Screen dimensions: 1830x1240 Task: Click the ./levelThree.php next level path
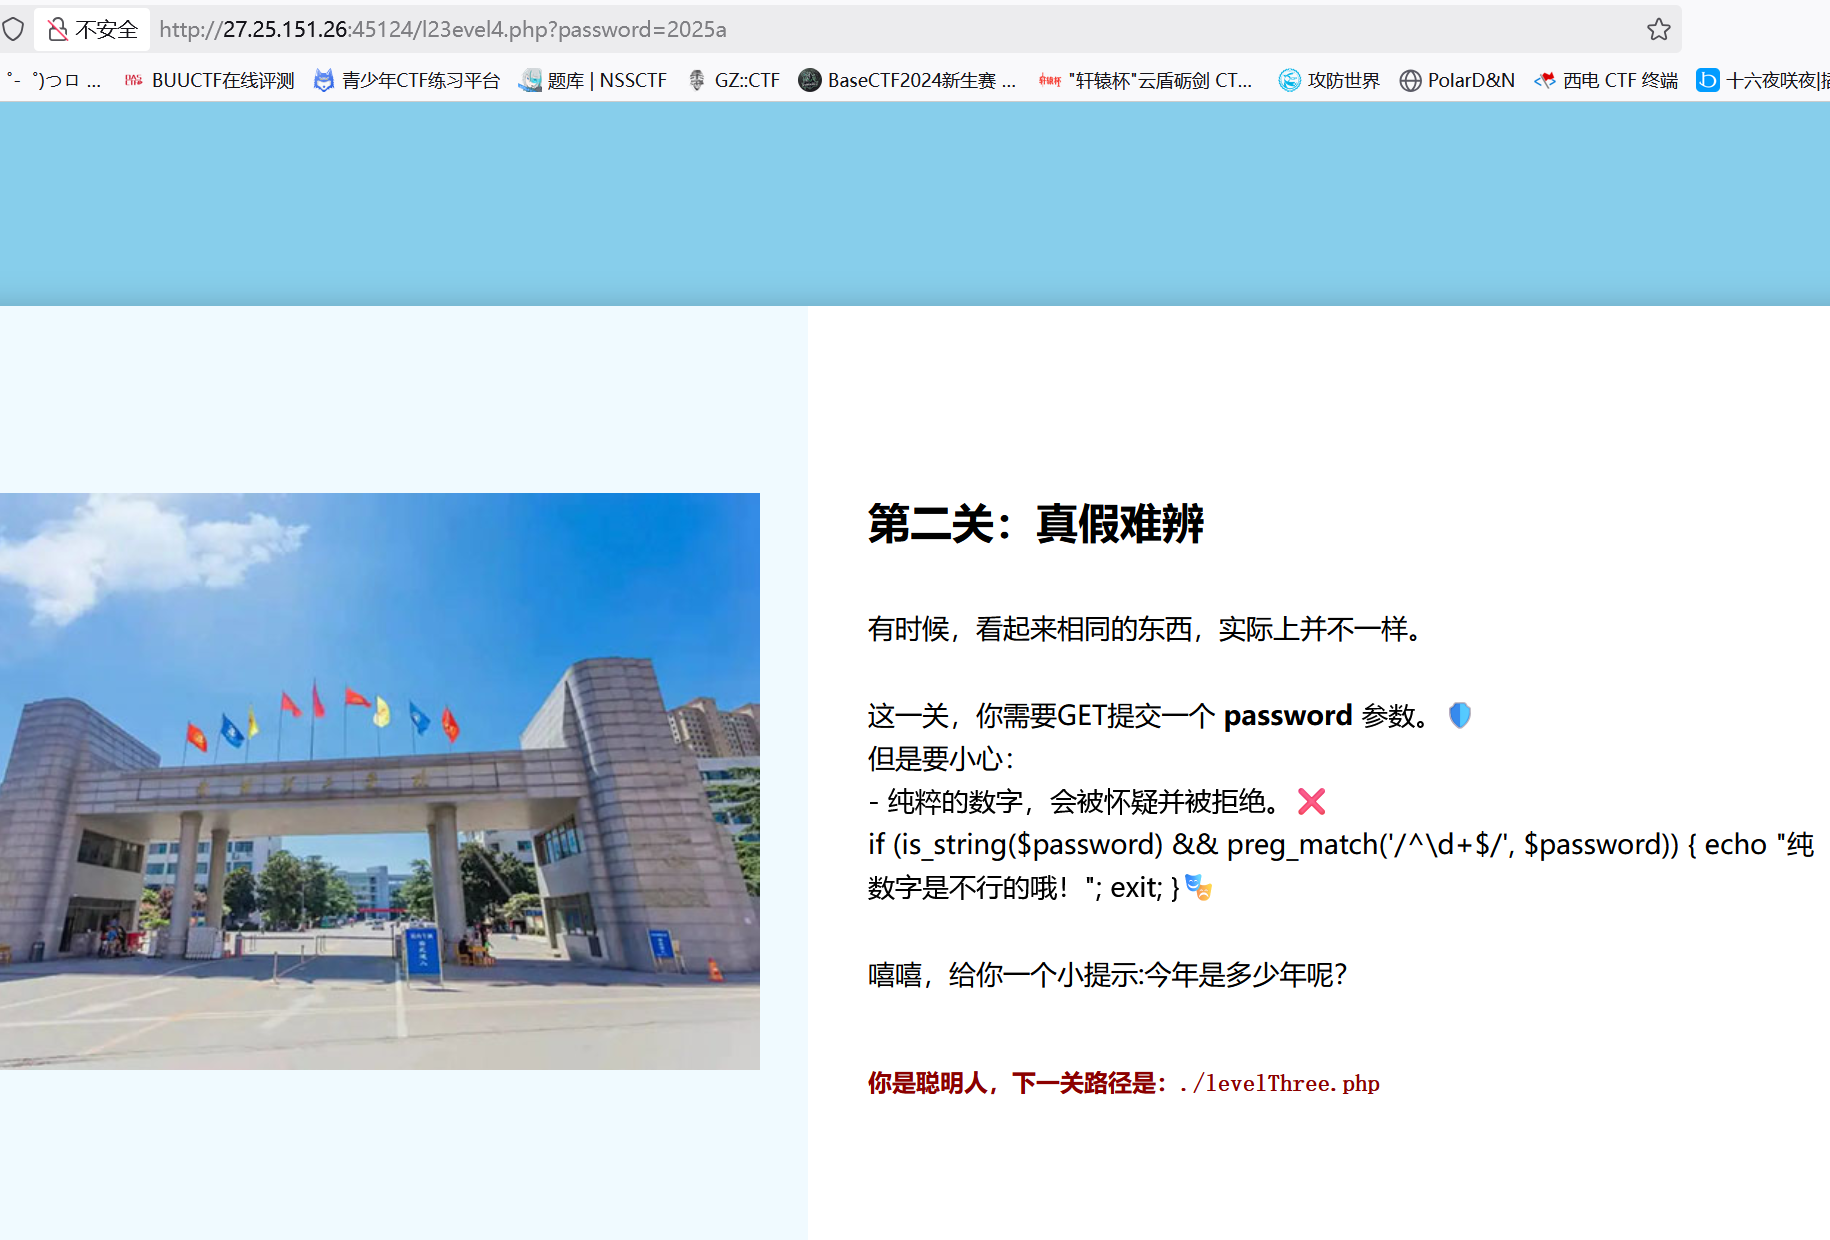[x=1279, y=1083]
